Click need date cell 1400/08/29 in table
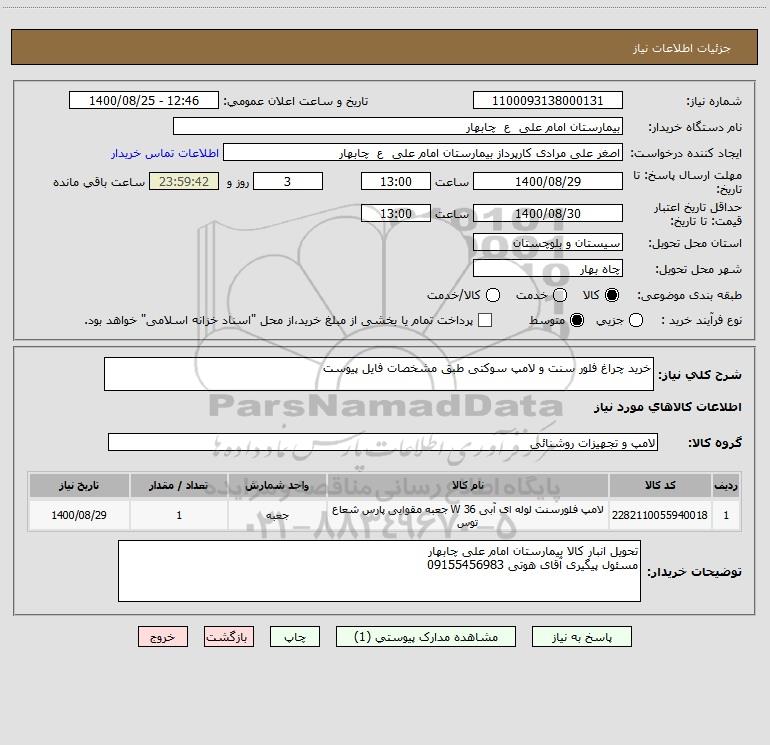The width and height of the screenshot is (770, 745). (x=79, y=515)
